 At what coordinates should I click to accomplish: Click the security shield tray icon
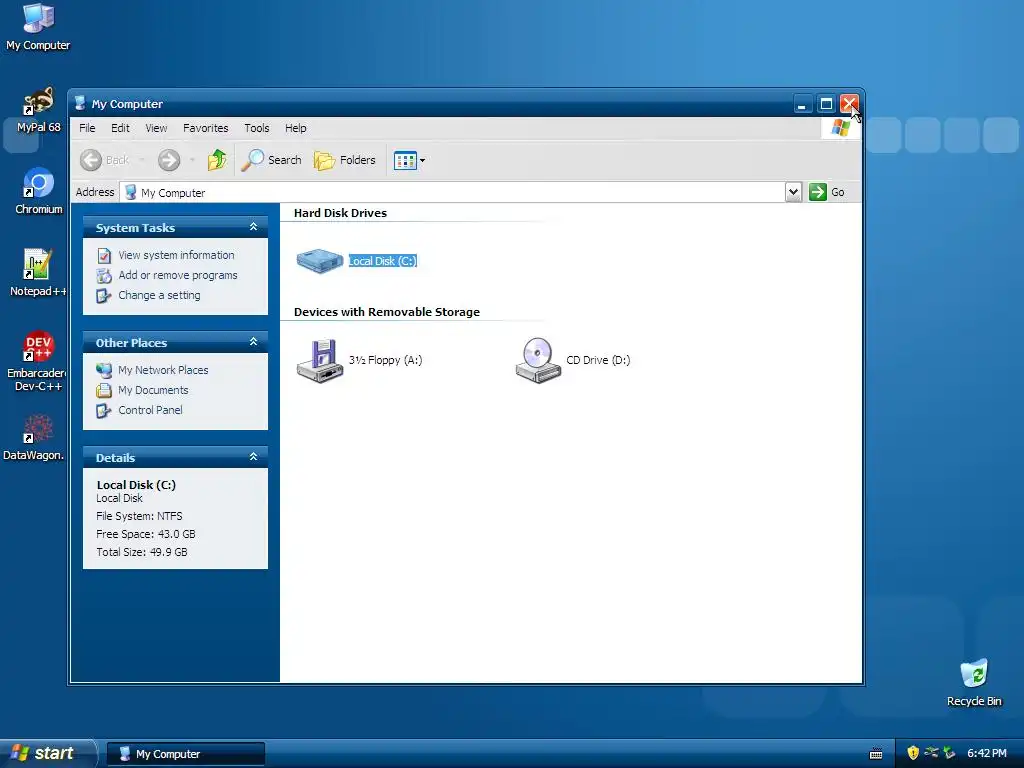pos(913,753)
